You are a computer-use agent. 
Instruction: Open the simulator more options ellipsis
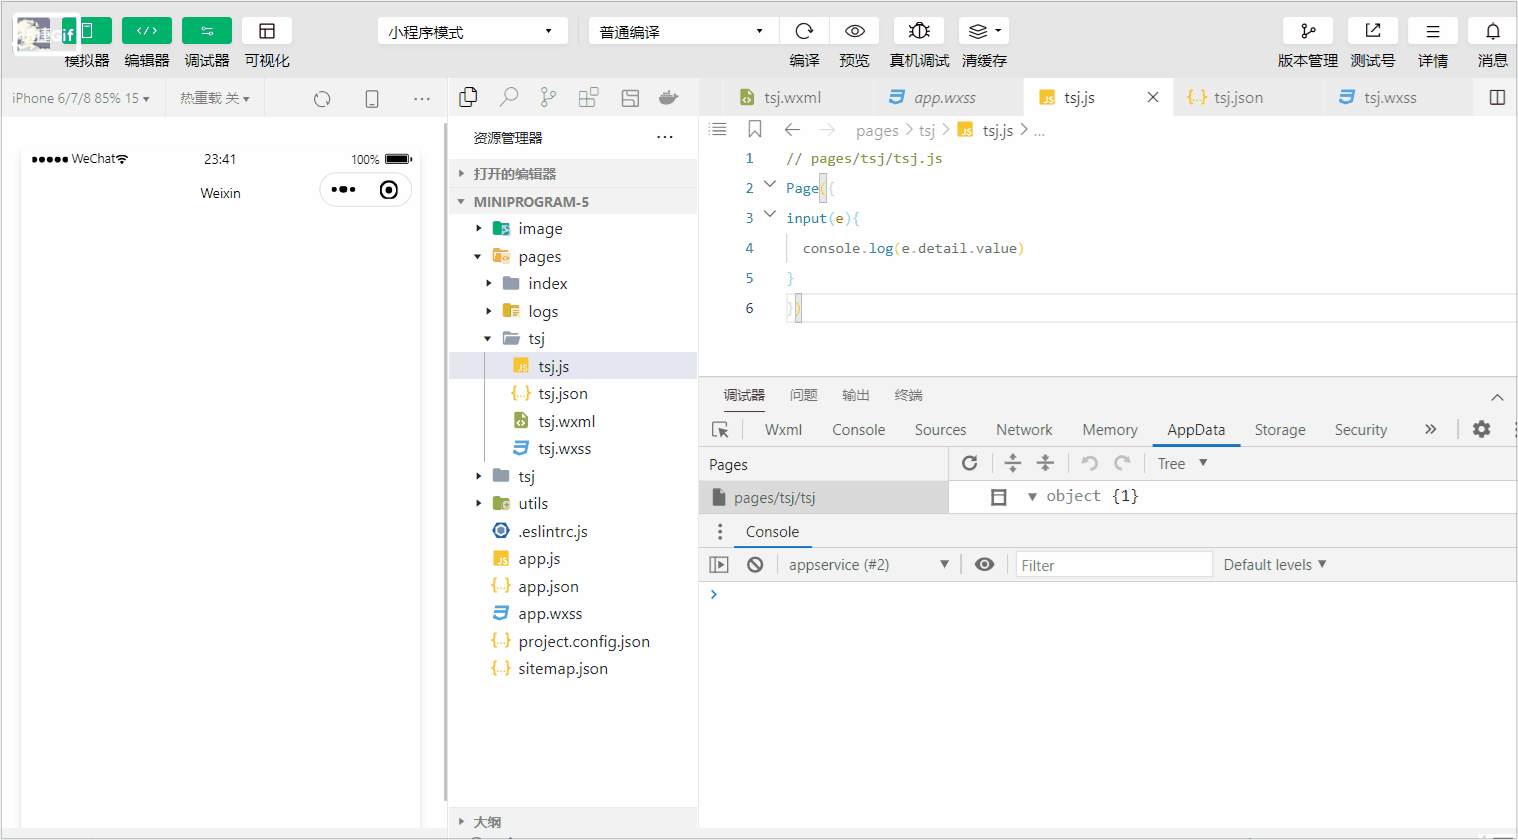pos(422,99)
